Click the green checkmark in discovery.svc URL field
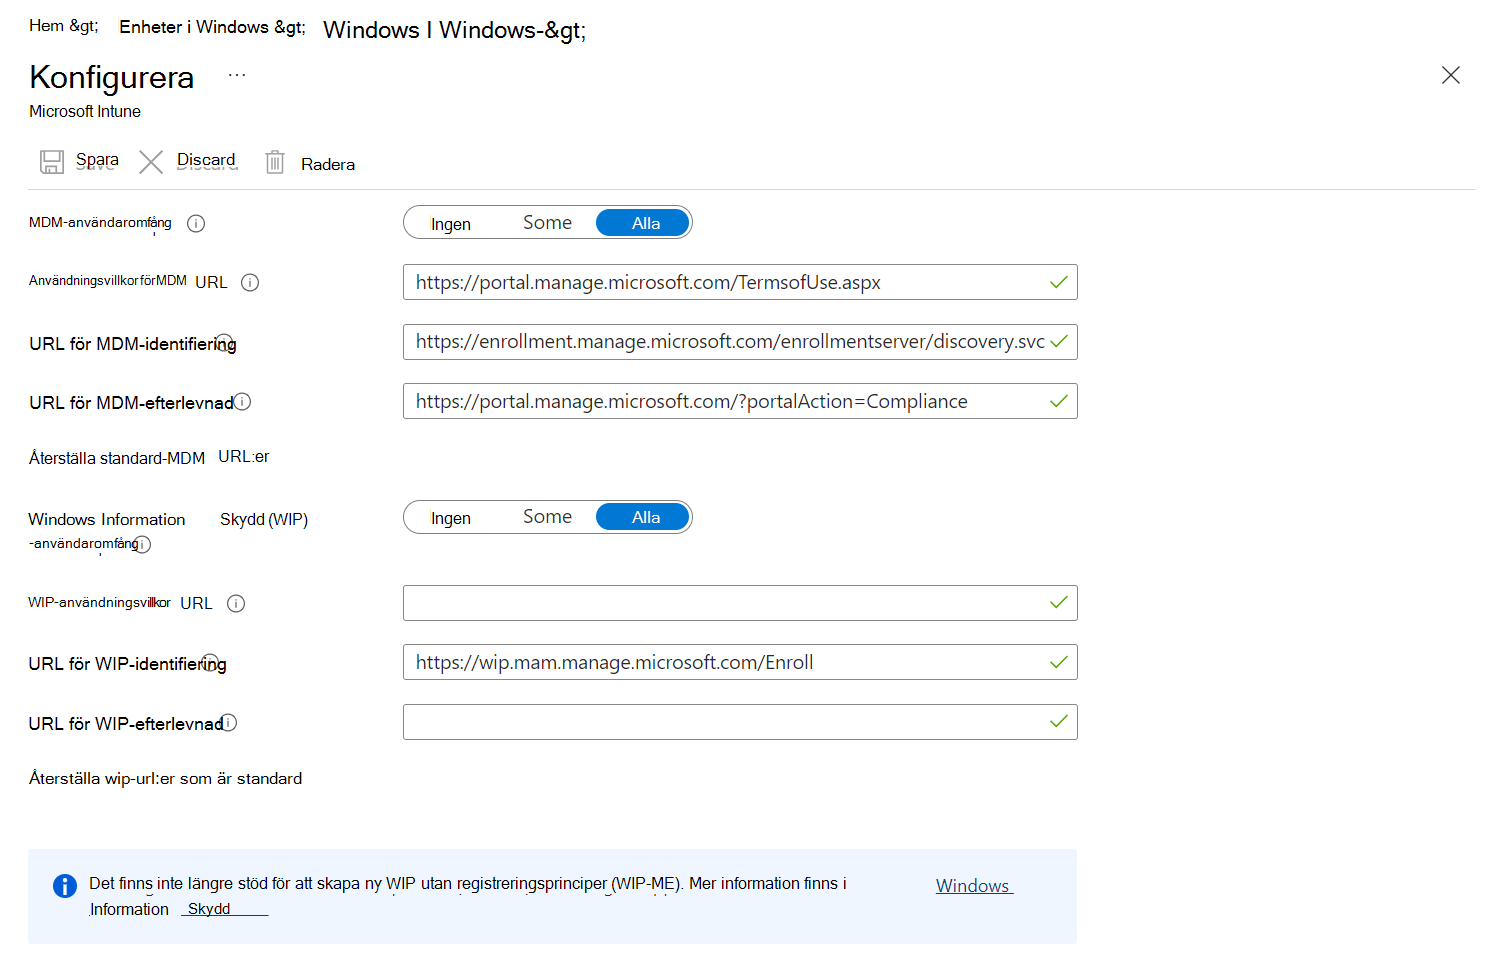This screenshot has width=1492, height=970. 1059,342
